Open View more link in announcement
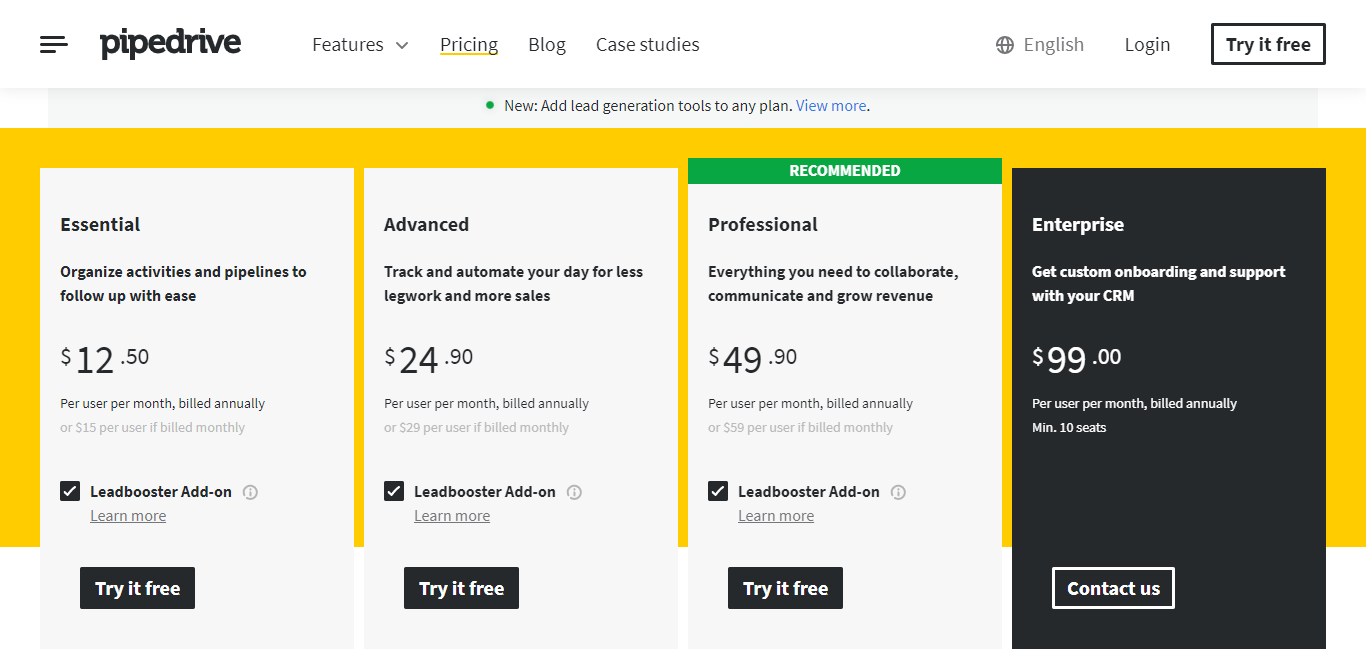 click(x=831, y=105)
